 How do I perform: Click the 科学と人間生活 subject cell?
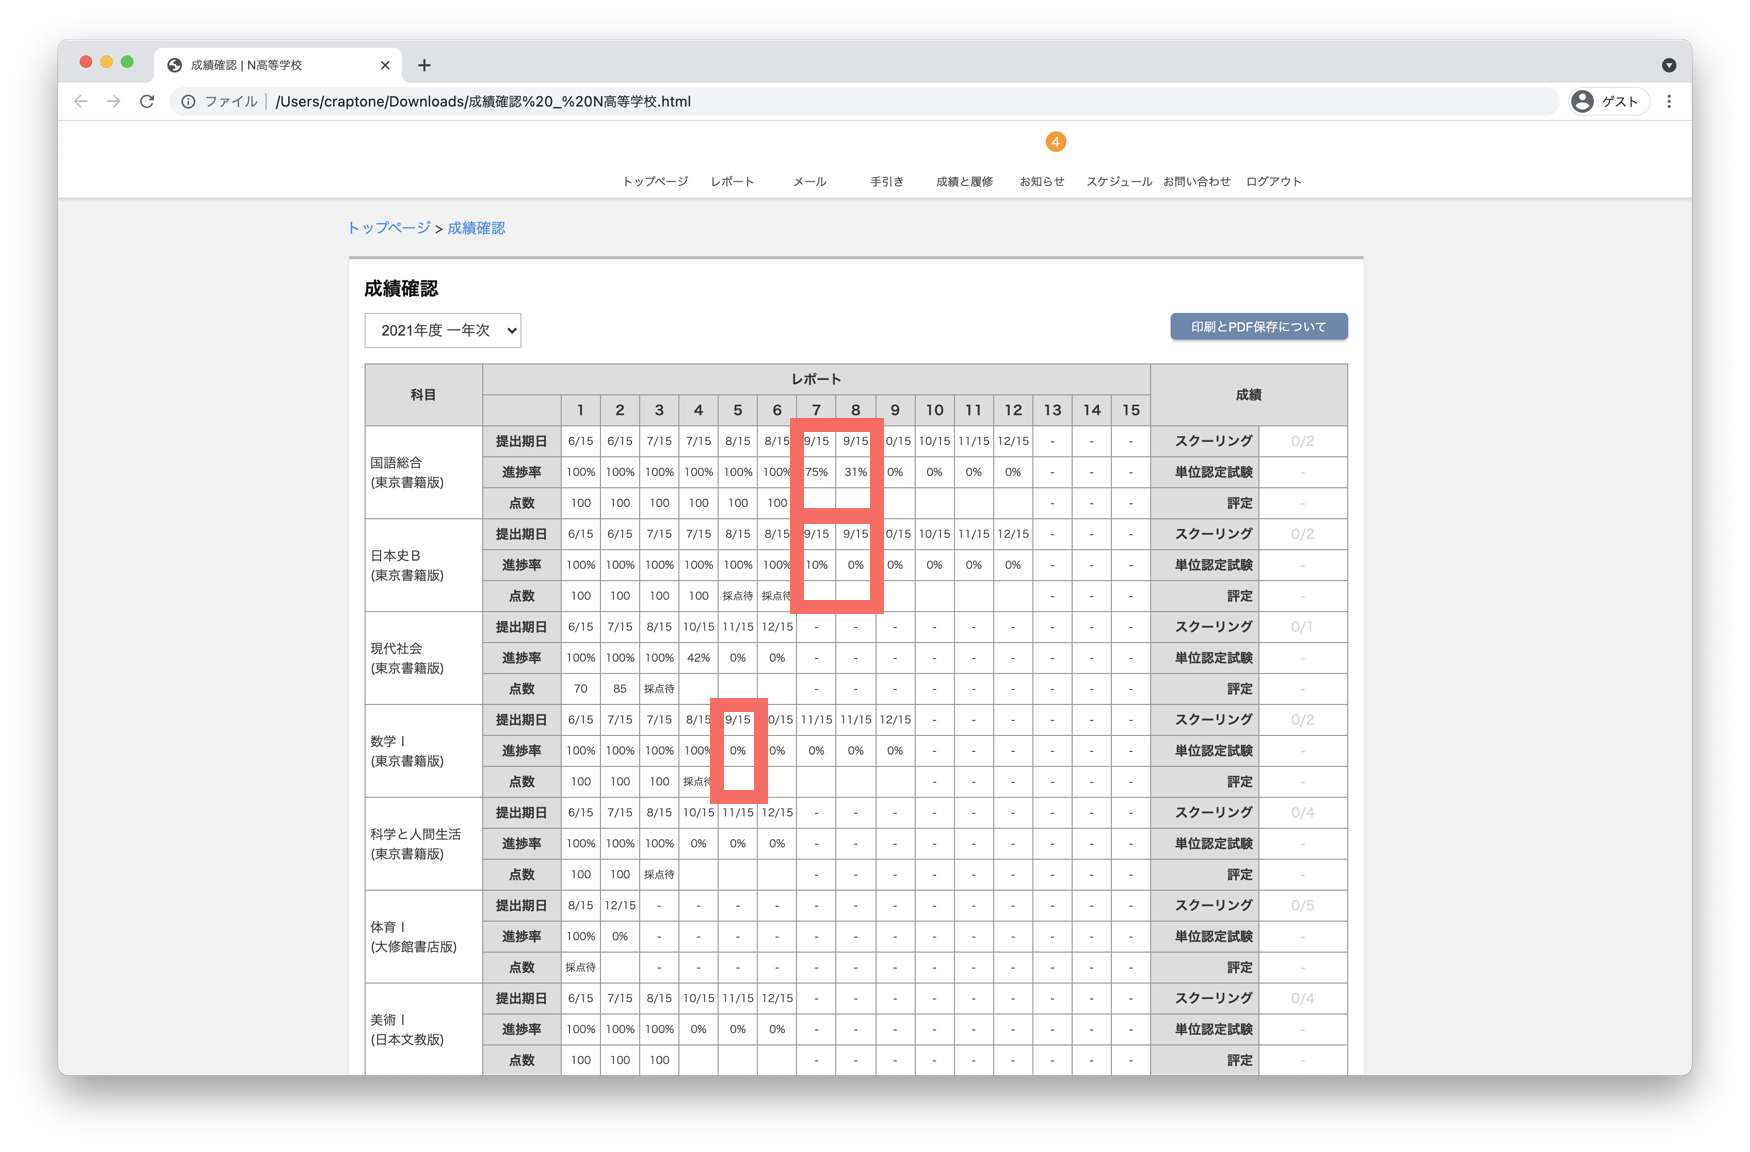[423, 844]
